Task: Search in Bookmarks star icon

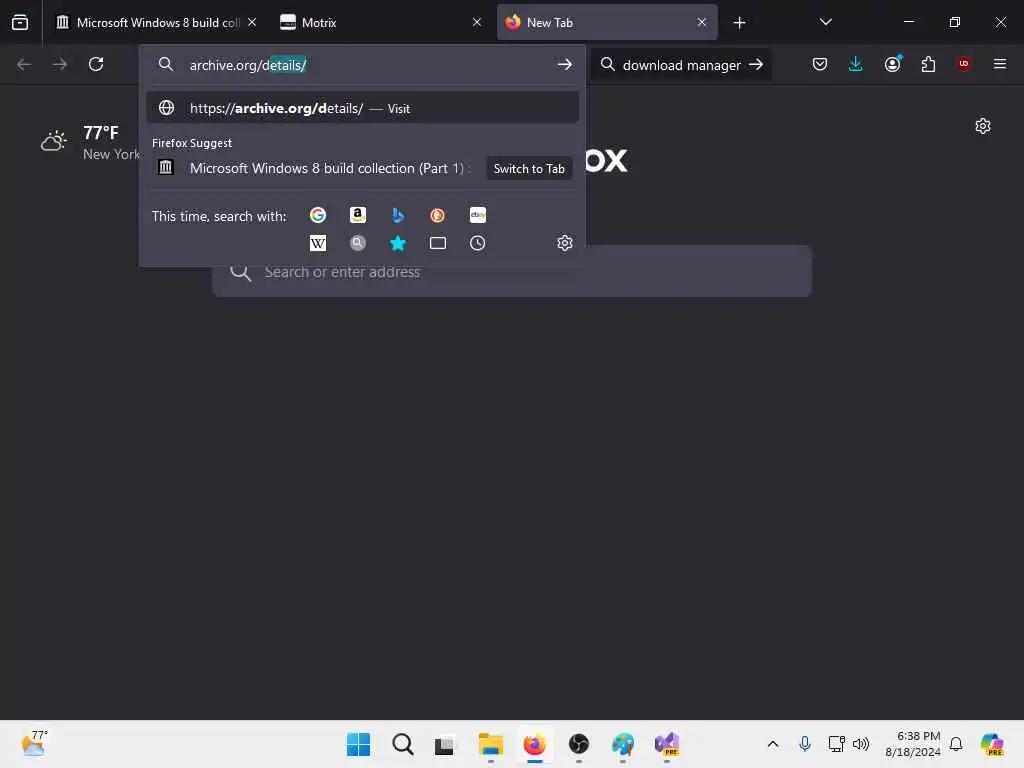Action: (x=398, y=243)
